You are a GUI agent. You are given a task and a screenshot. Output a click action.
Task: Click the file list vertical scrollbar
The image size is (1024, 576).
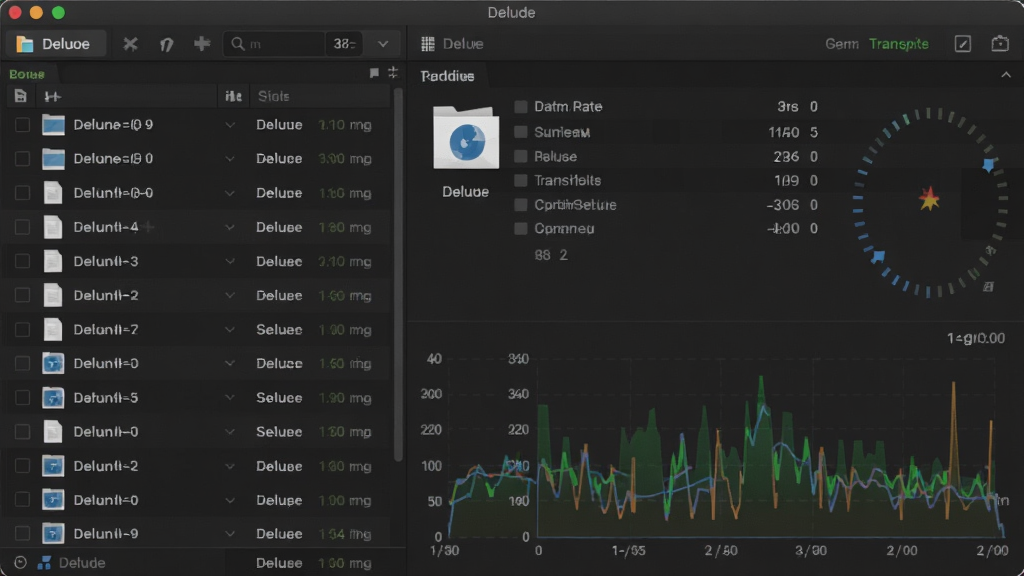click(398, 274)
